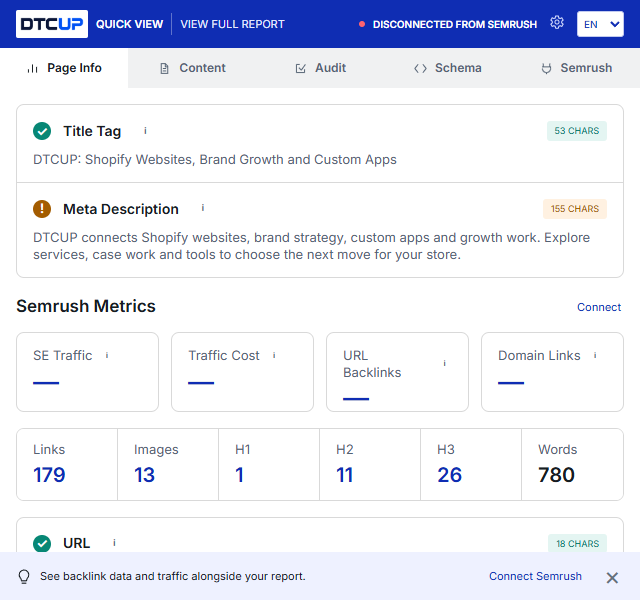Click the Domain Links info icon
Viewport: 640px width, 600px height.
(595, 355)
